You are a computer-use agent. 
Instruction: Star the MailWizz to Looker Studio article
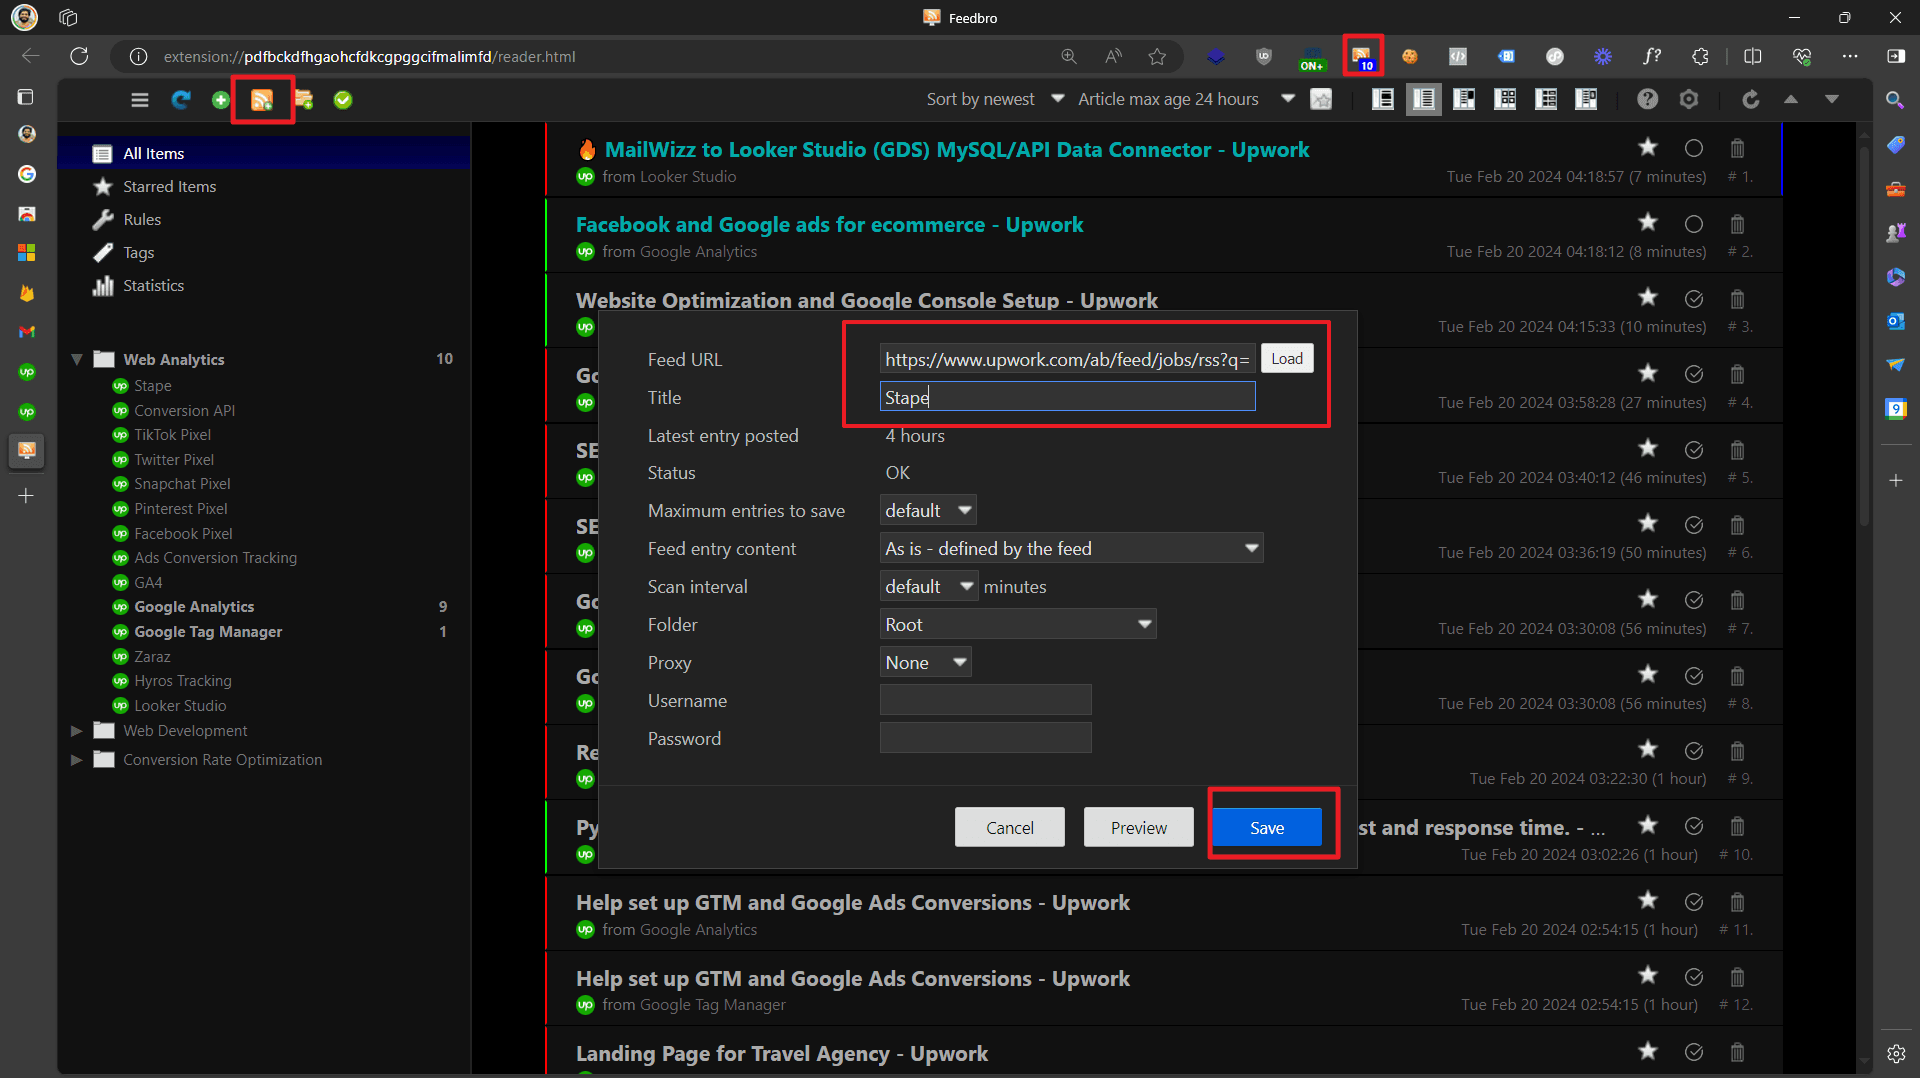coord(1648,148)
